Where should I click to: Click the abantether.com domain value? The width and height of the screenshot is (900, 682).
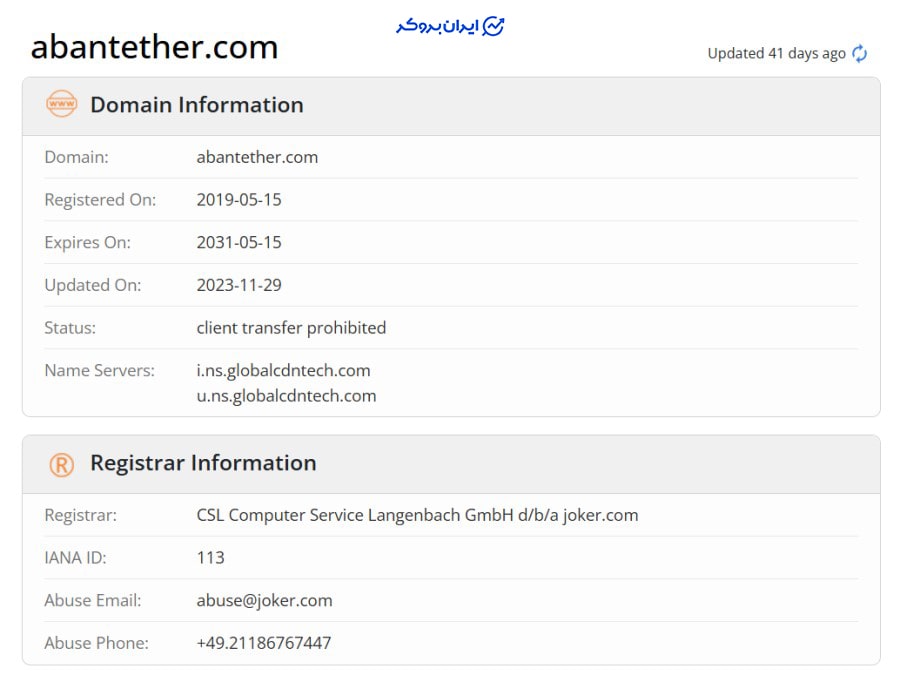point(257,157)
